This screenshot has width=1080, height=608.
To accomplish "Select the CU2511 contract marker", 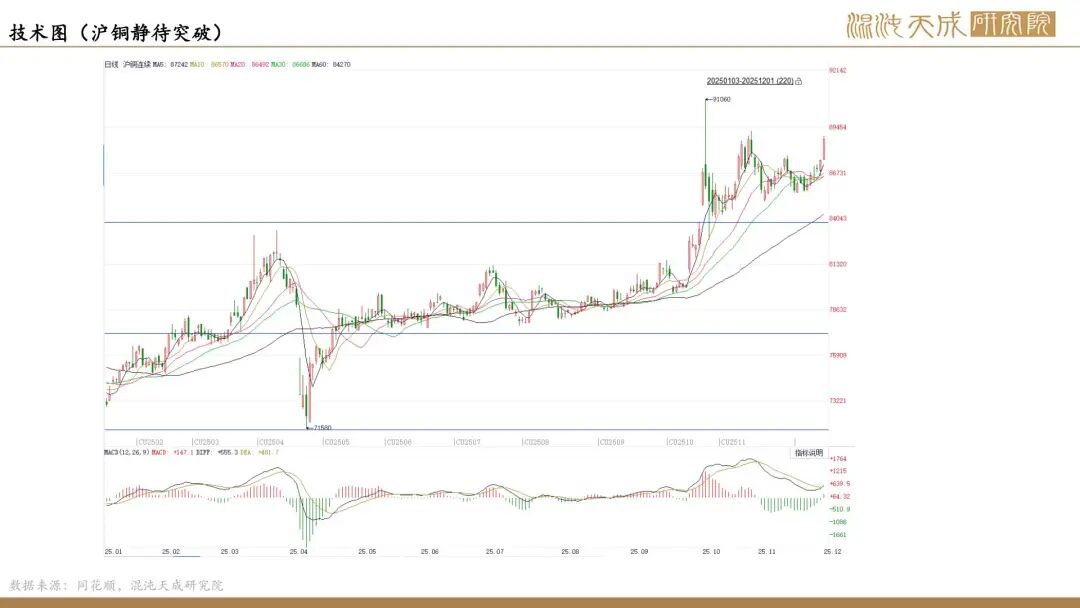I will pos(732,442).
